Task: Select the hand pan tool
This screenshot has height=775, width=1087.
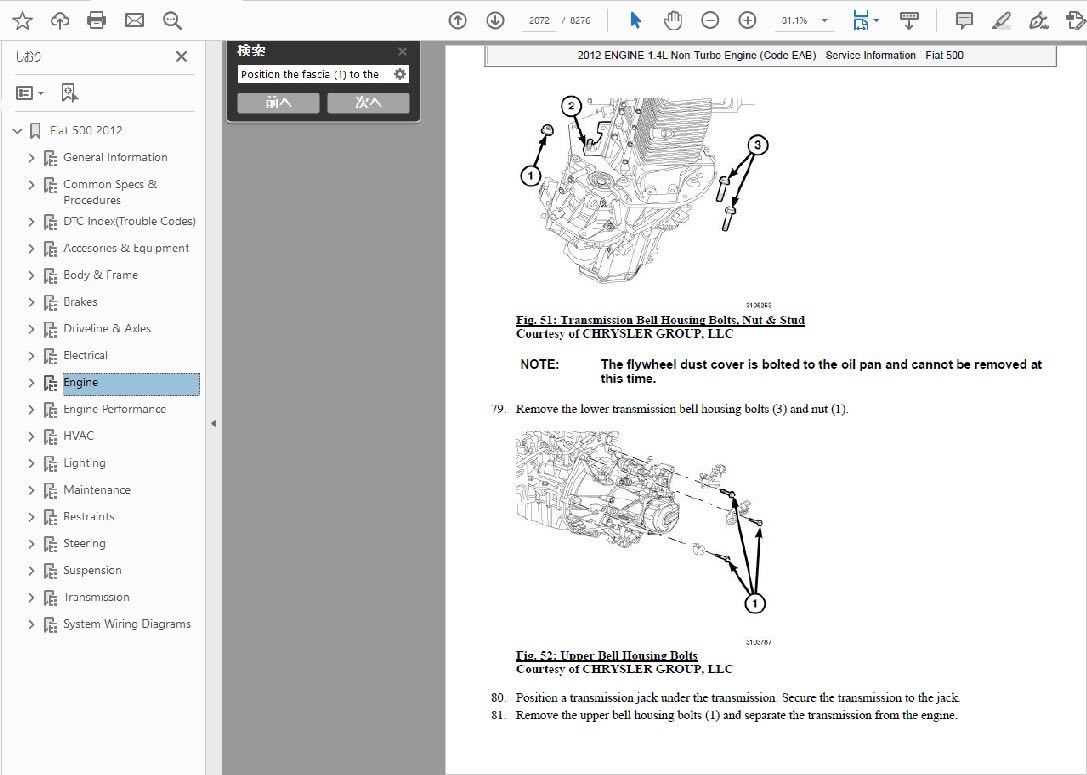Action: tap(673, 20)
